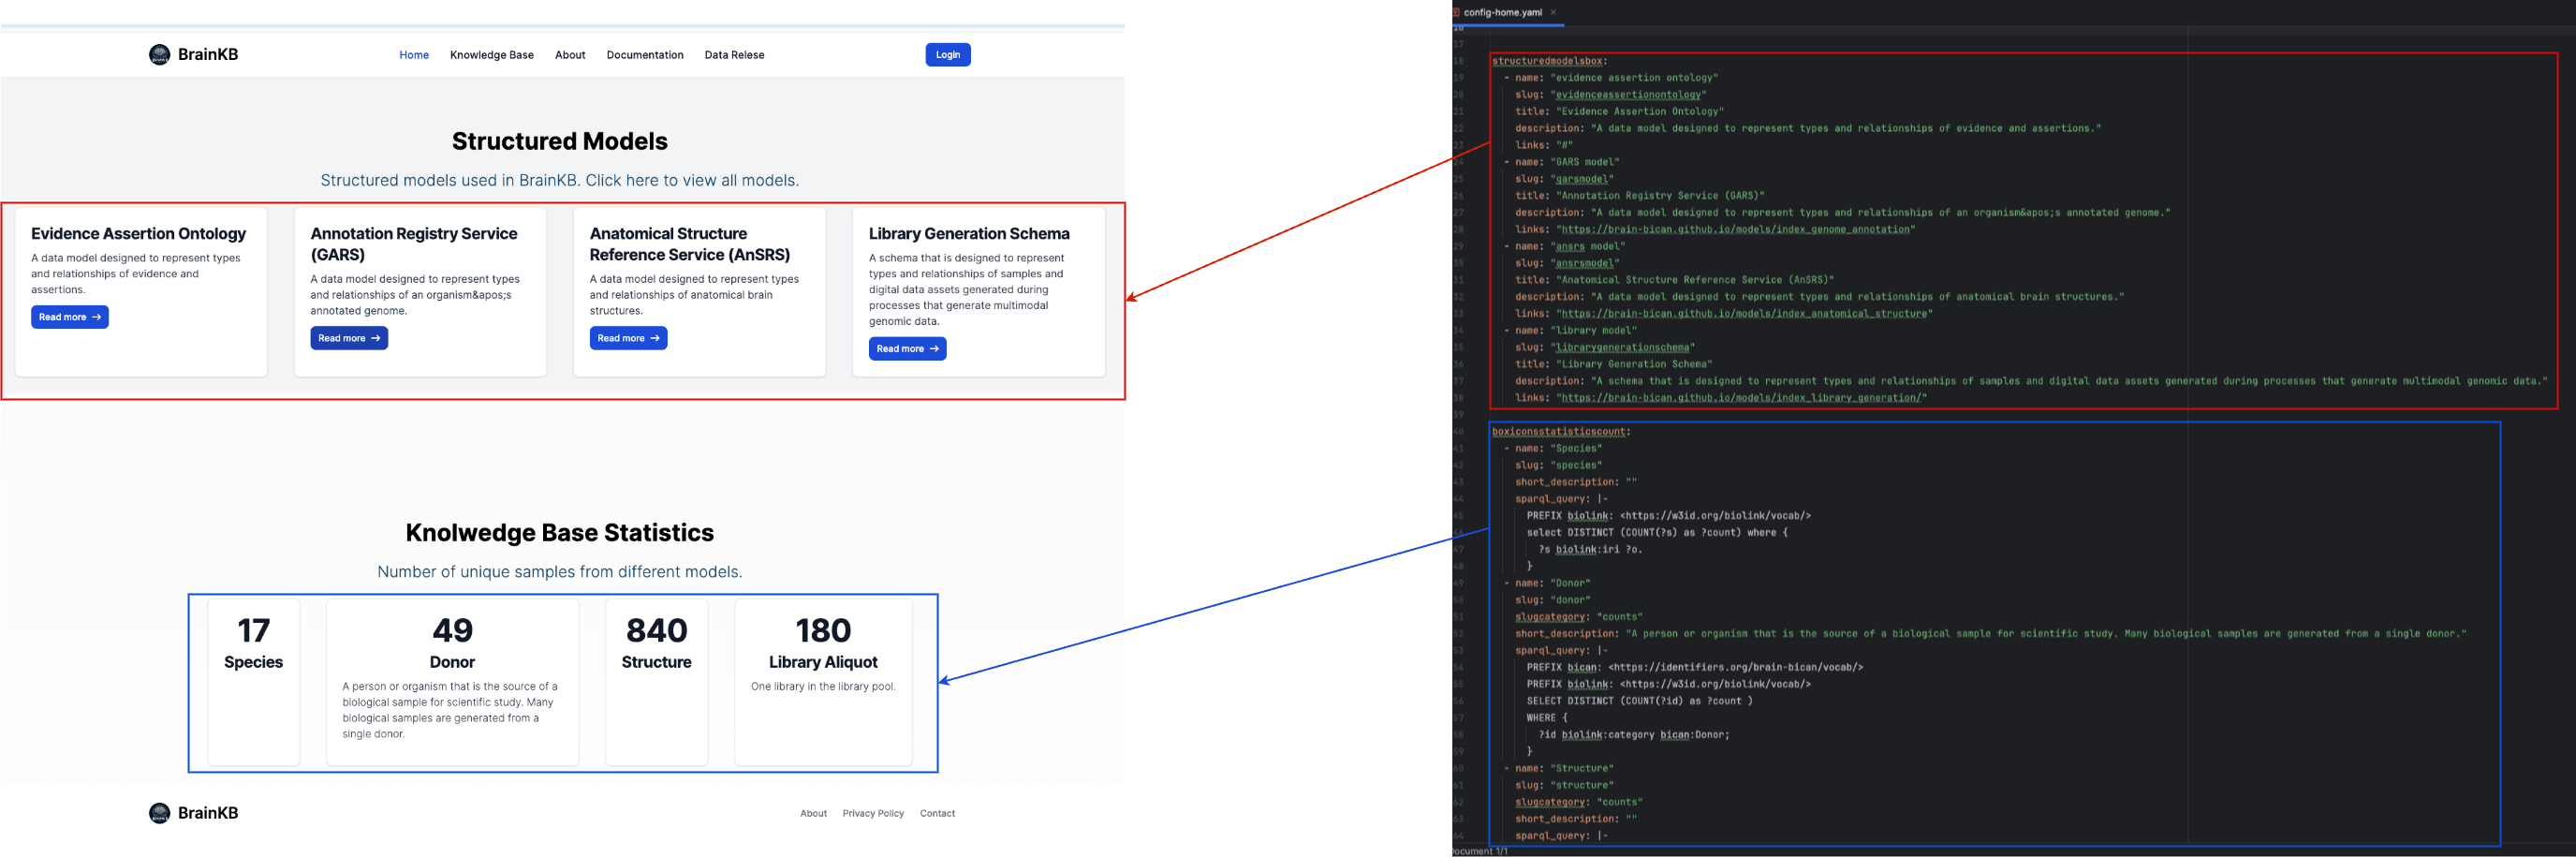2576x857 pixels.
Task: Open the Privacy Policy footer link
Action: coord(873,814)
